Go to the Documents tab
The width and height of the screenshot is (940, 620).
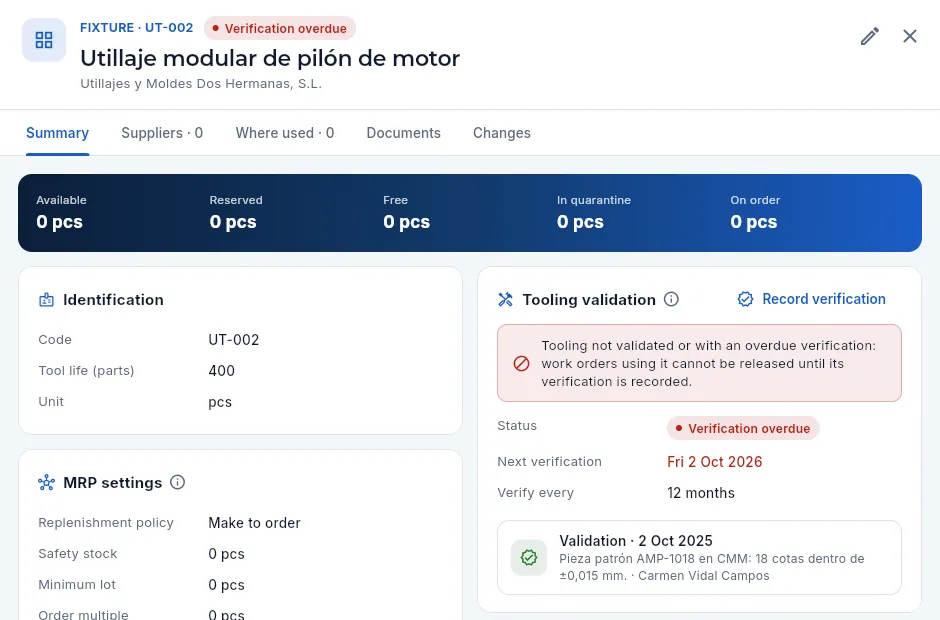[403, 133]
